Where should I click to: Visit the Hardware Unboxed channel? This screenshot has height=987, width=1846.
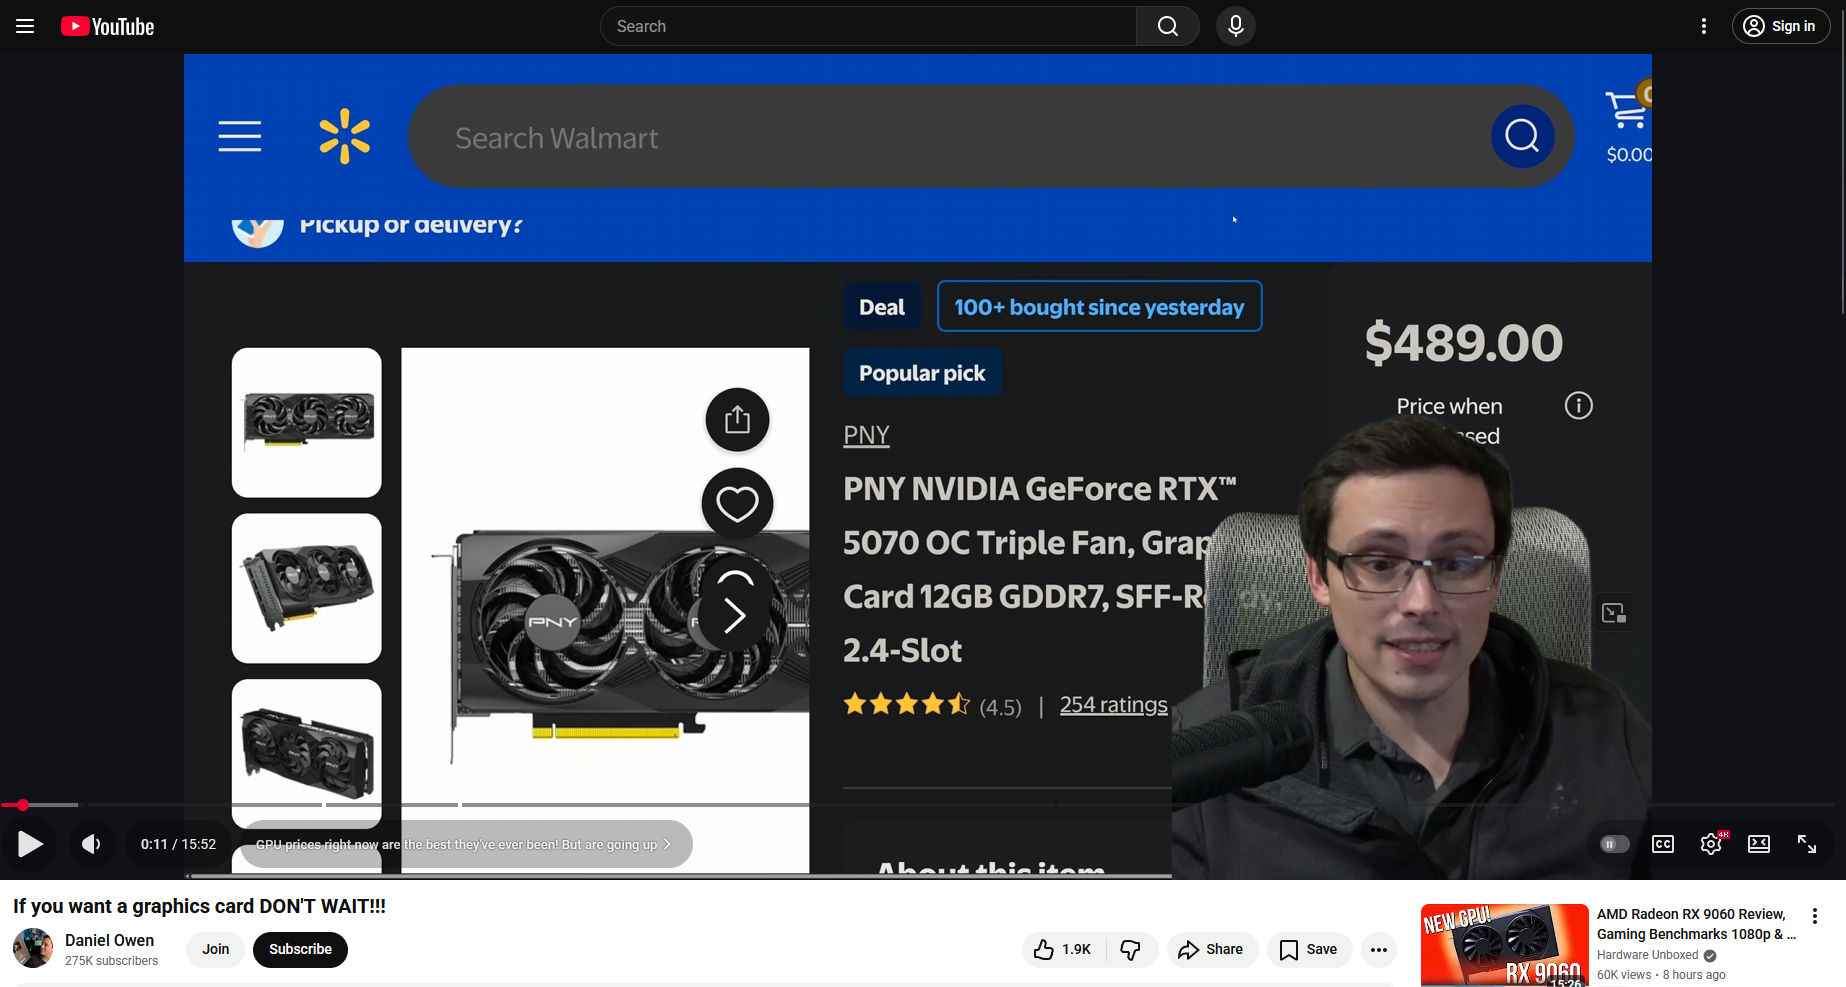(1647, 955)
